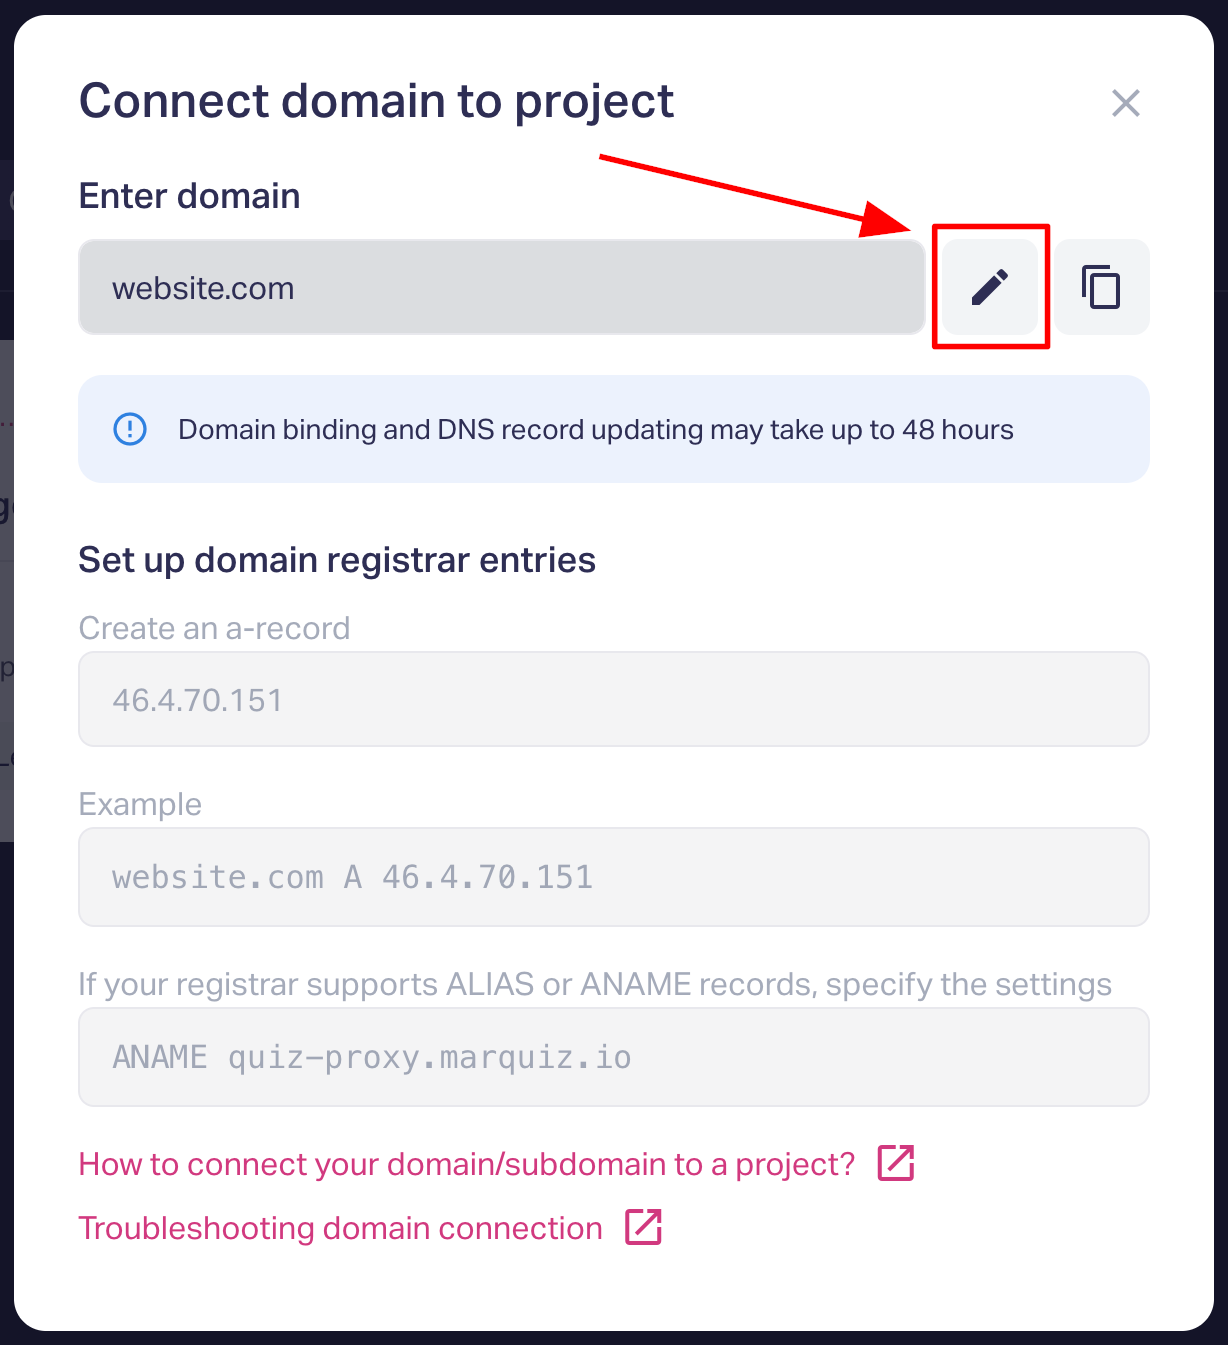Click the example record field with website.com A
1228x1345 pixels.
pos(613,877)
